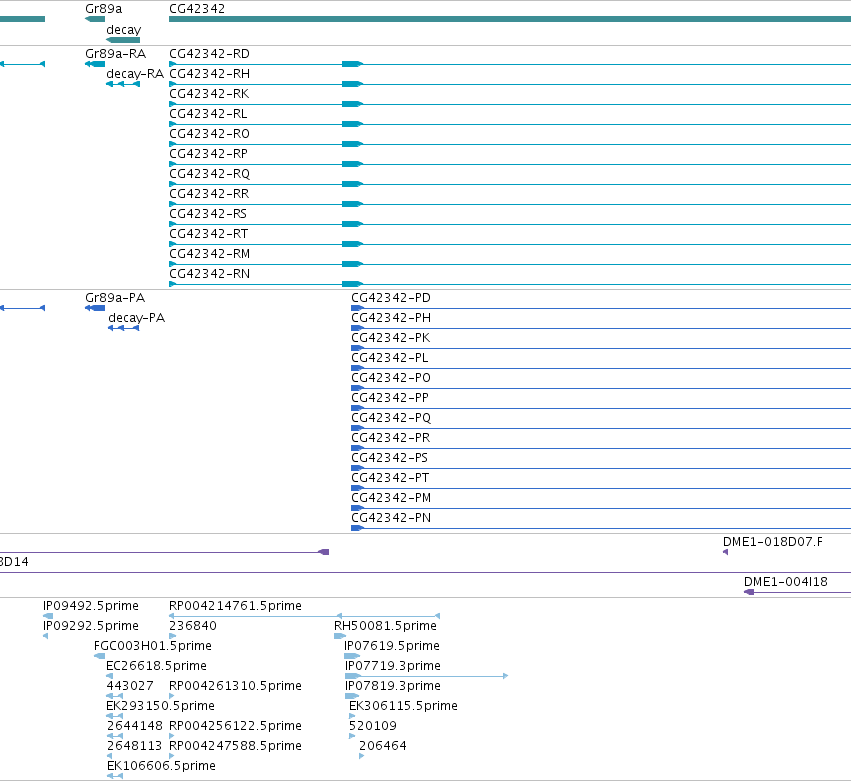Viewport: 851px width, 781px height.
Task: Click transcript CG42342-RP
Action: 208,154
